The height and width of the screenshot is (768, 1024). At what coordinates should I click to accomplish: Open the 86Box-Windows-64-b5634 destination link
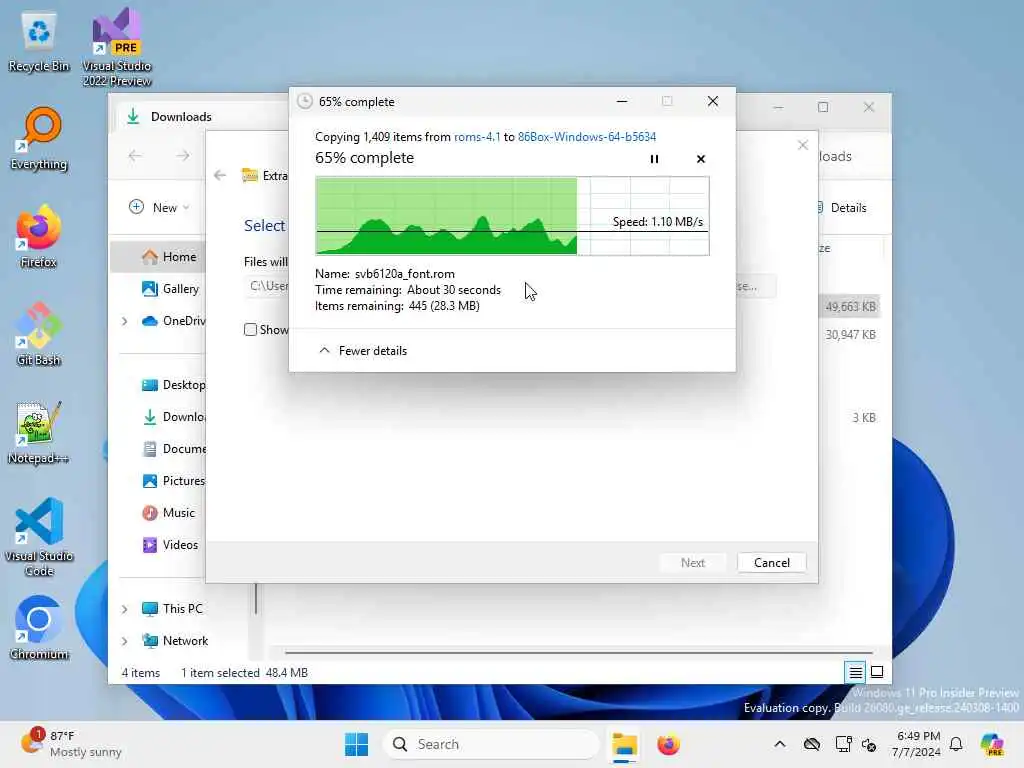(586, 136)
